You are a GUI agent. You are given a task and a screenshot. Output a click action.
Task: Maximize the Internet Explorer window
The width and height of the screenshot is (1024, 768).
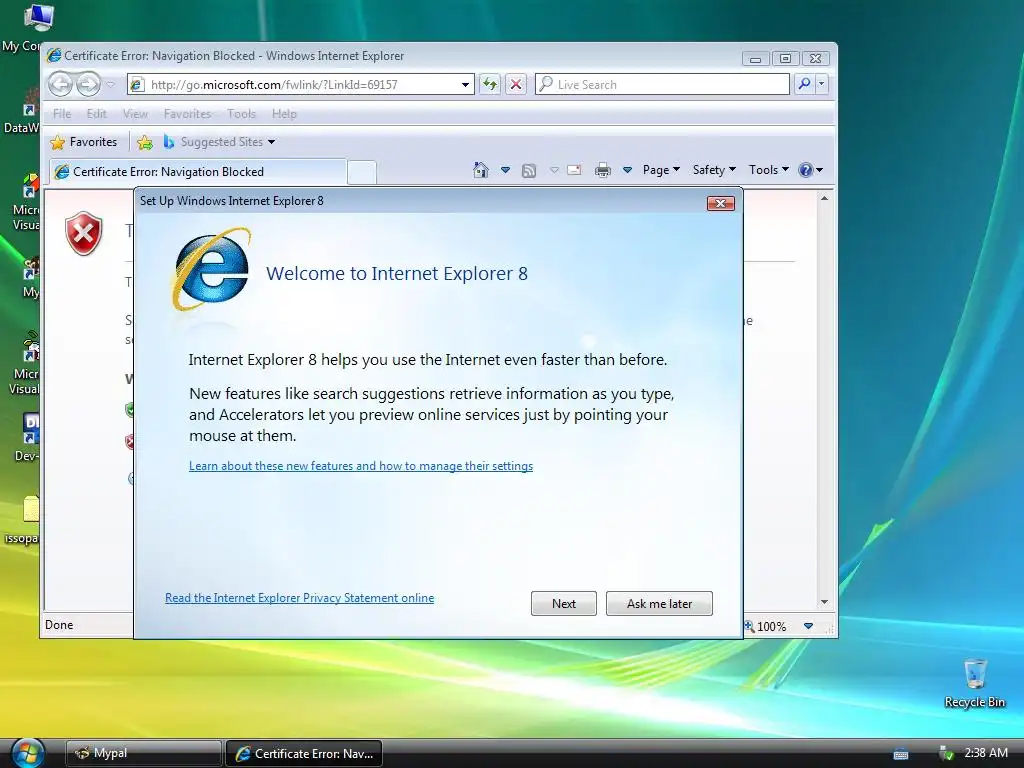786,58
